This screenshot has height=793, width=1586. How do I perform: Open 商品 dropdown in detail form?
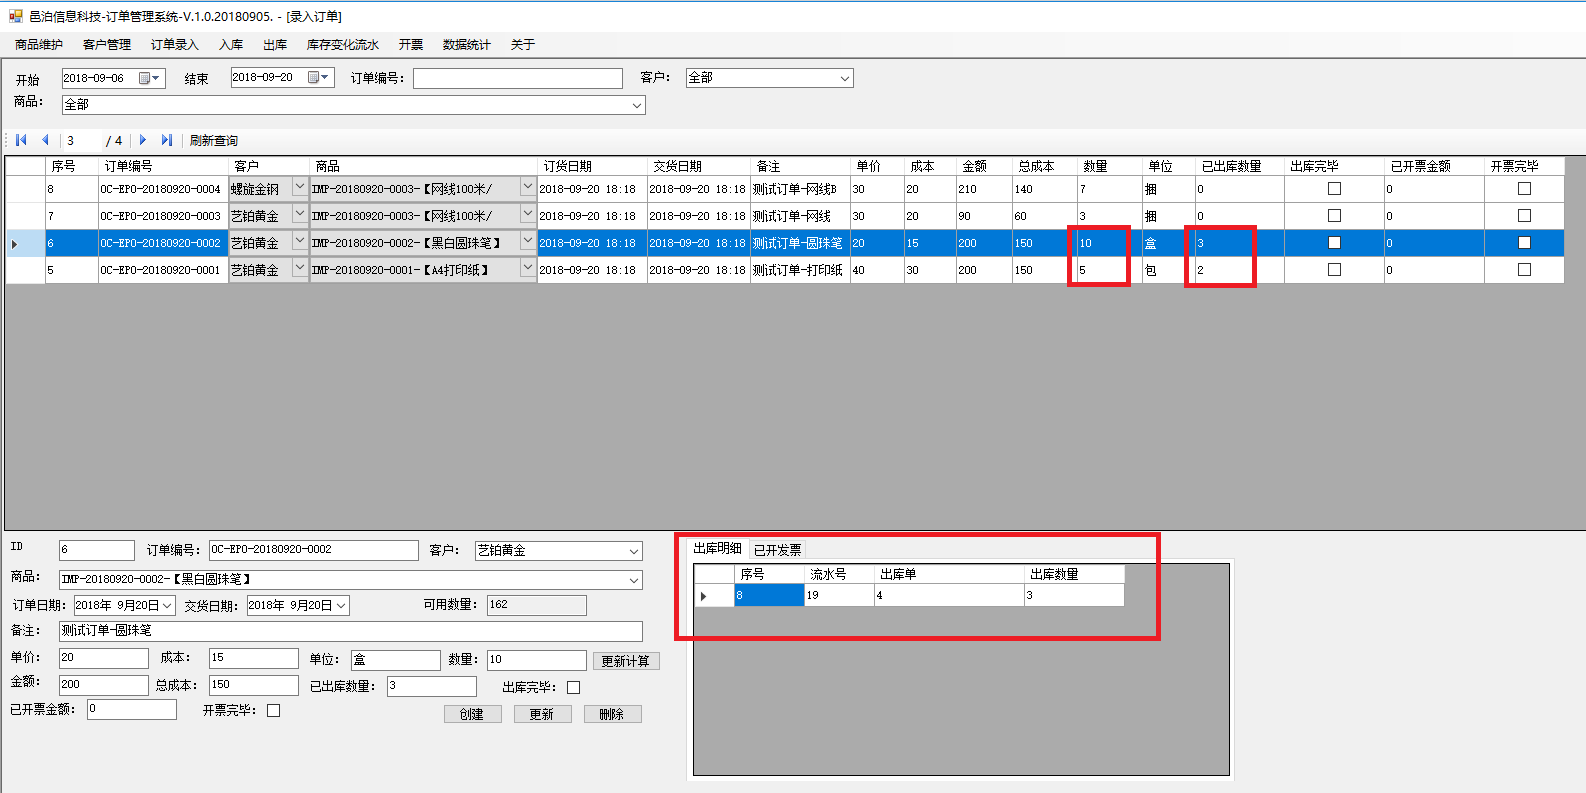(634, 580)
